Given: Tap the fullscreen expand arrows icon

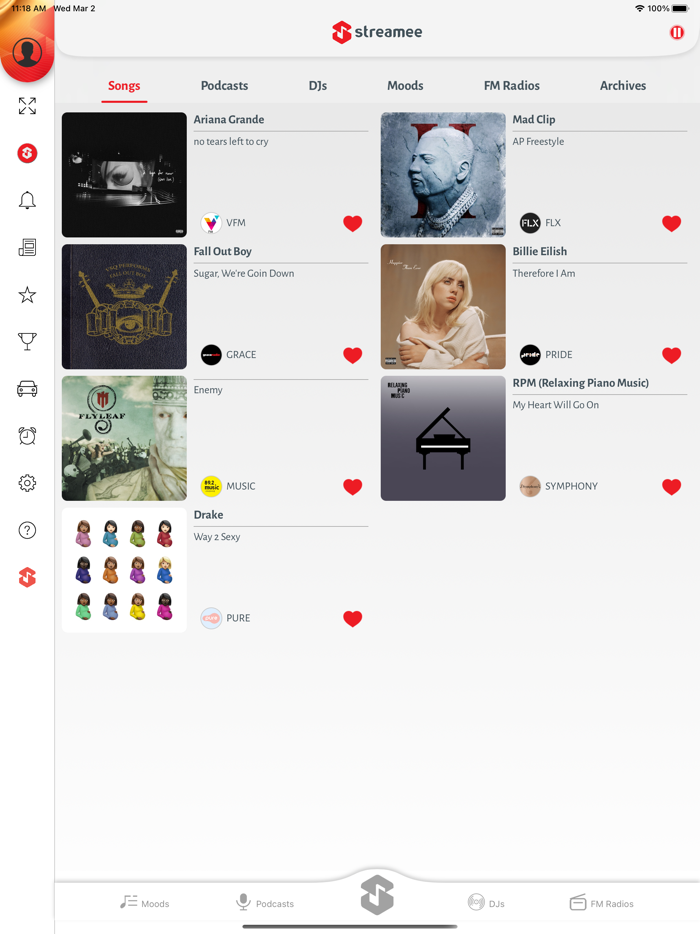Looking at the screenshot, I should click(x=27, y=106).
